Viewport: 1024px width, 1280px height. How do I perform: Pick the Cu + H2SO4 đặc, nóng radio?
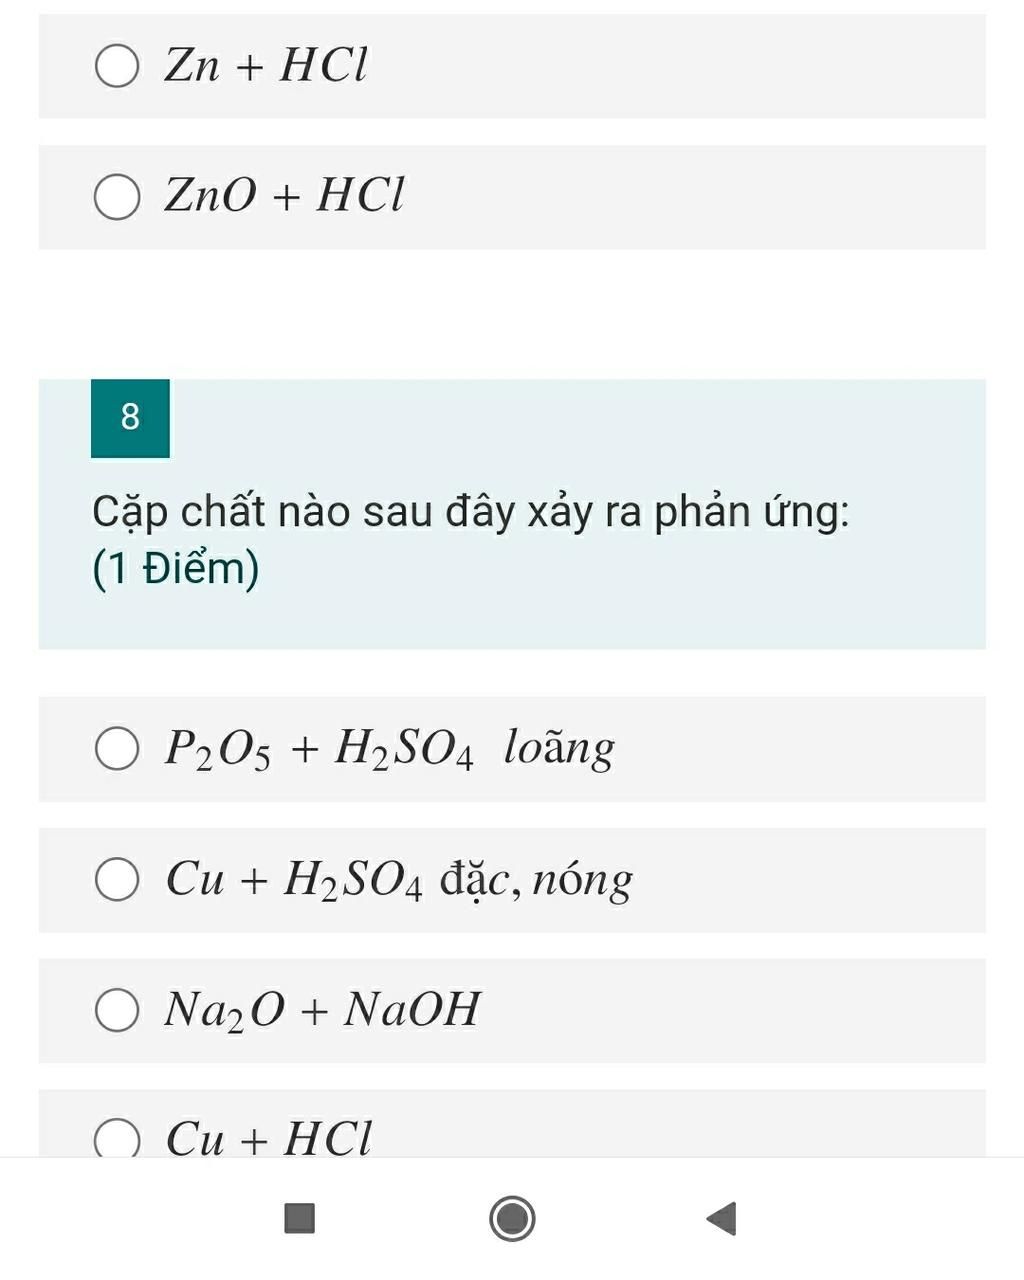117,880
